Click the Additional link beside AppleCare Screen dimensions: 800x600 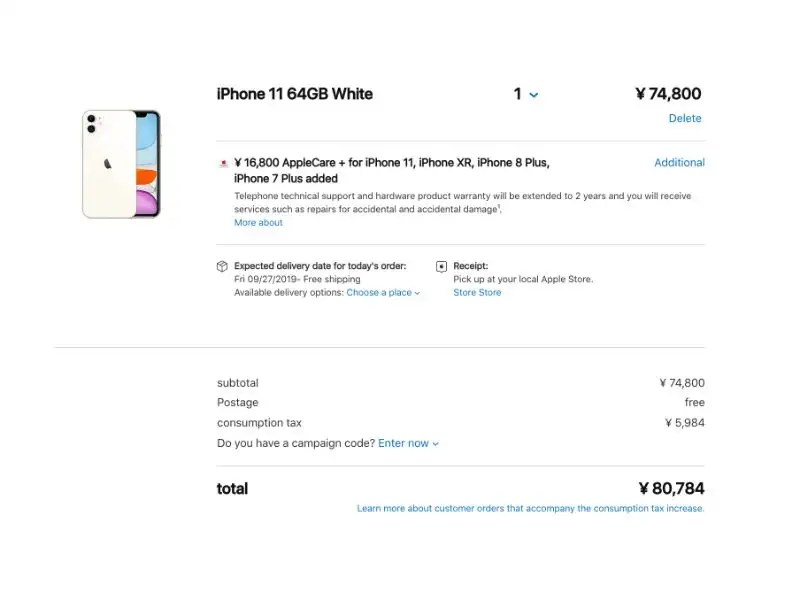point(679,162)
